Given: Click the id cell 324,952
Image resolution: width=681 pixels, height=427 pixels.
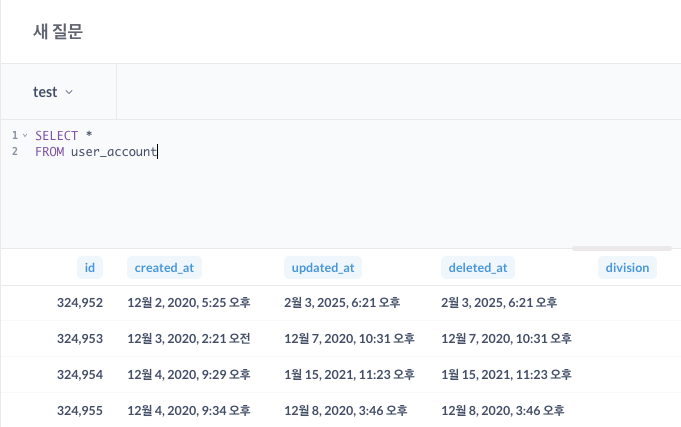Looking at the screenshot, I should point(80,302).
